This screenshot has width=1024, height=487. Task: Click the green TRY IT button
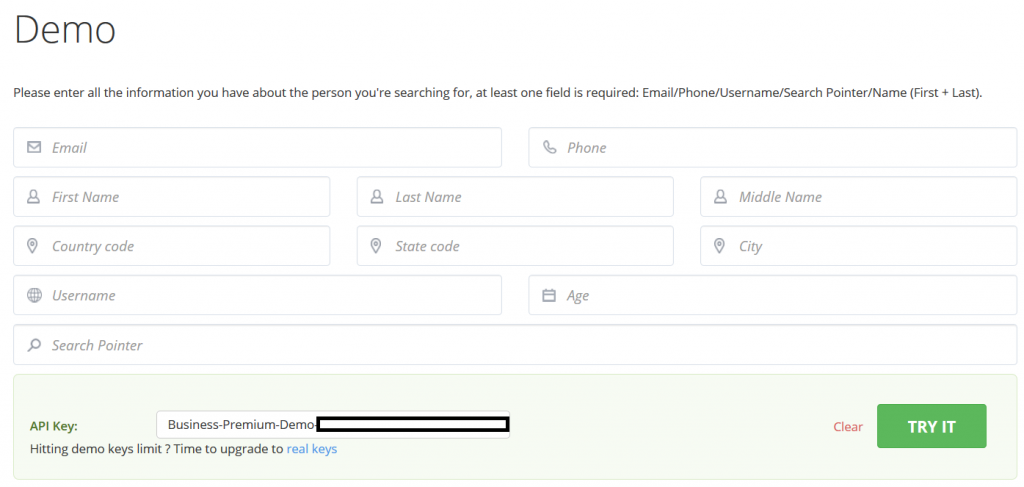coord(931,426)
